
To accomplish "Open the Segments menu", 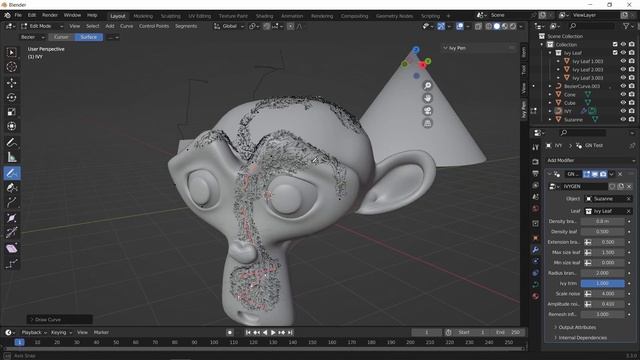I will (x=186, y=26).
